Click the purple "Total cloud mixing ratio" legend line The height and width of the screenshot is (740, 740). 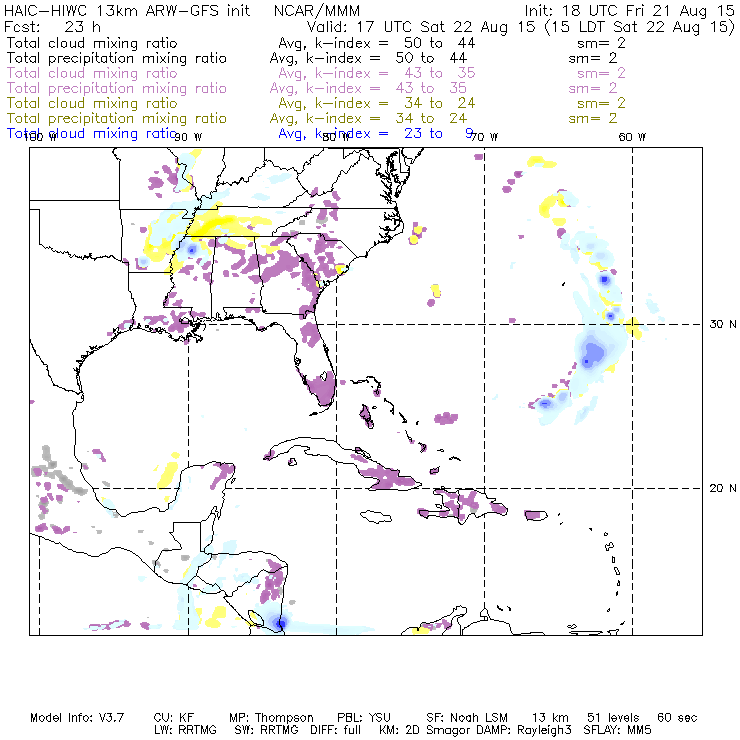[316, 73]
